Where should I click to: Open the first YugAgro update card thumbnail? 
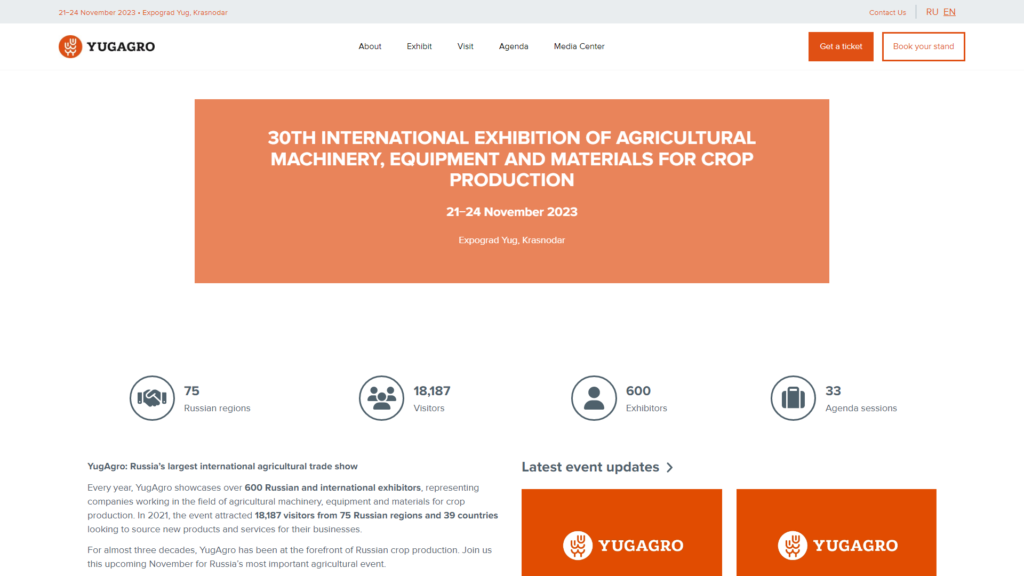pyautogui.click(x=622, y=532)
